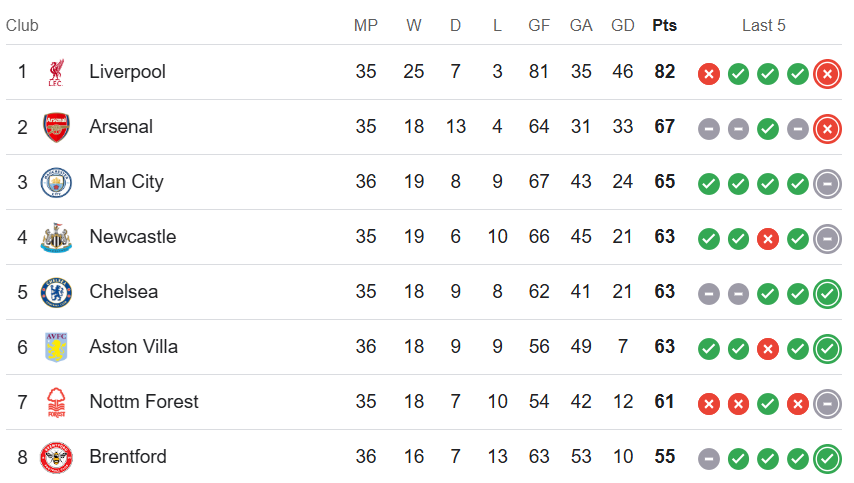This screenshot has height=483, width=854.
Task: Select Chelsea's most recent win indicator
Action: point(827,294)
